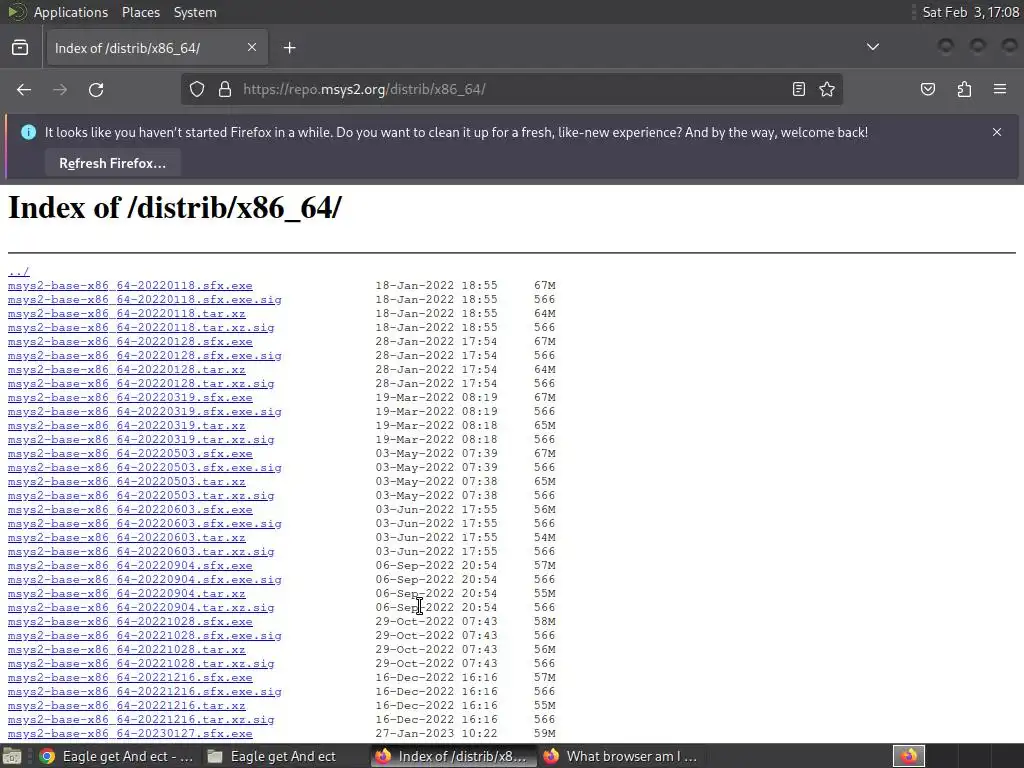Select the Index of /distrib/x86_64/ tab
This screenshot has height=768, width=1024.
click(157, 48)
